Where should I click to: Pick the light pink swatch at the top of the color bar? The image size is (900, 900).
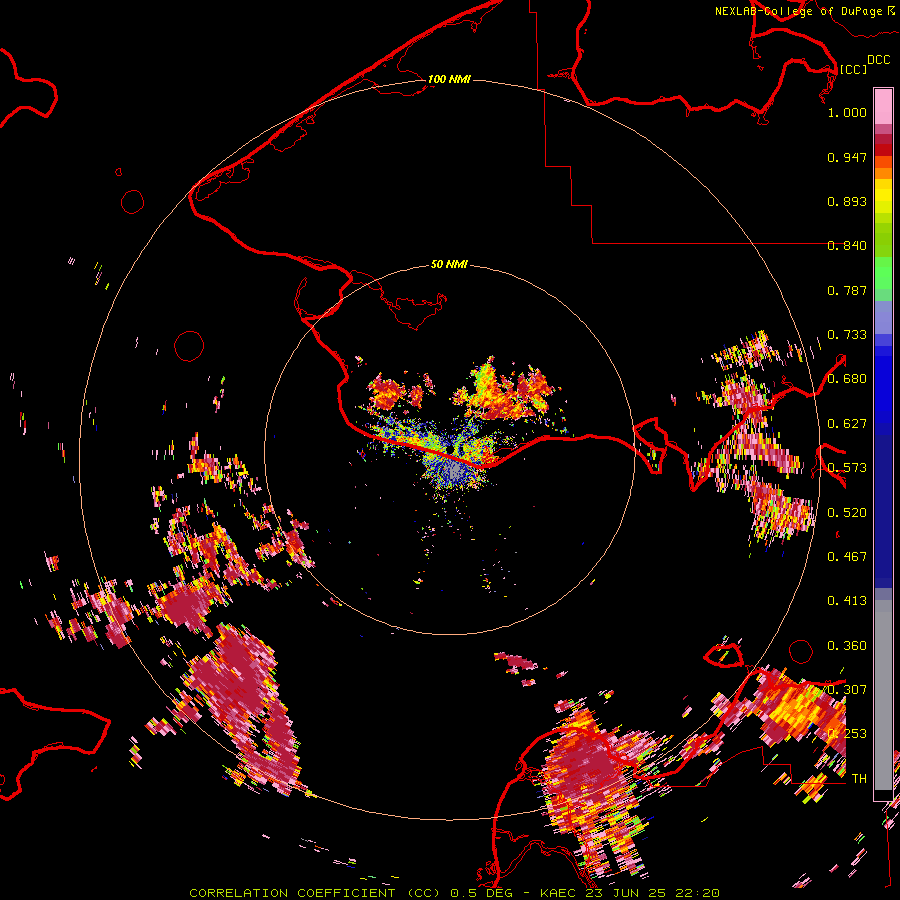point(883,106)
